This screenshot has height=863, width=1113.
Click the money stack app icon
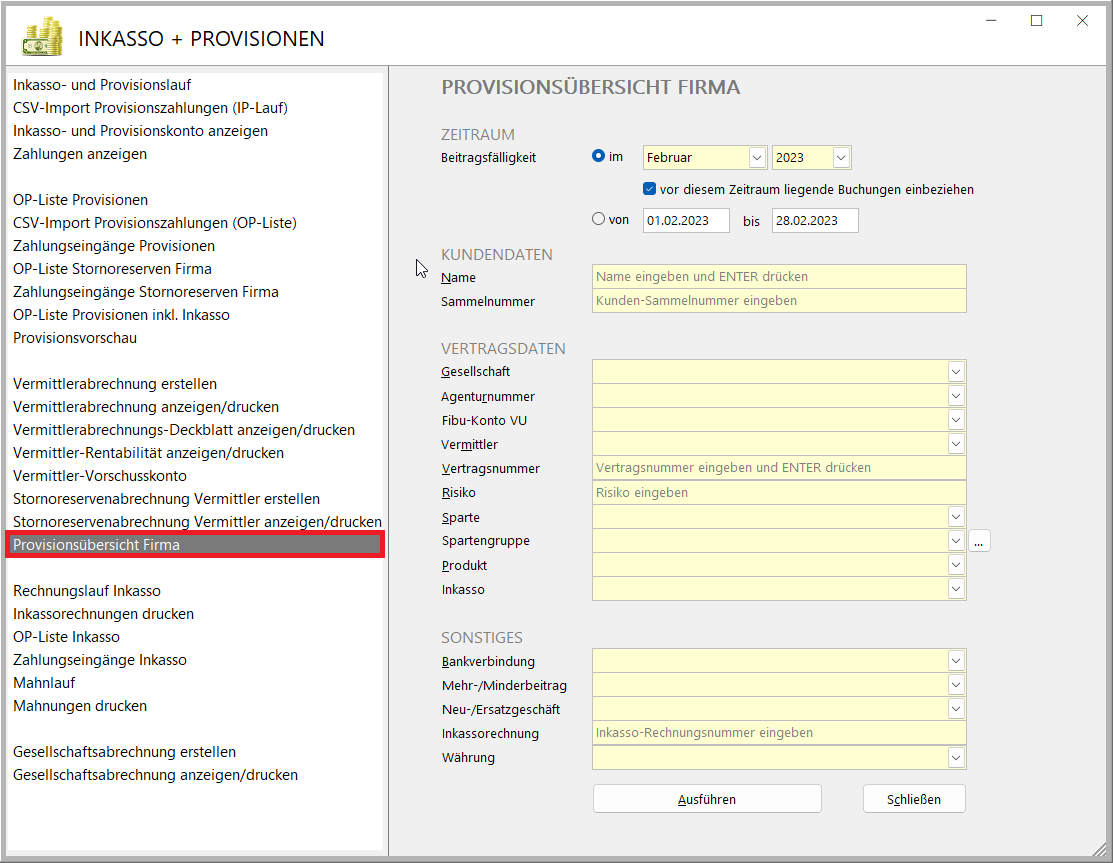pyautogui.click(x=42, y=38)
